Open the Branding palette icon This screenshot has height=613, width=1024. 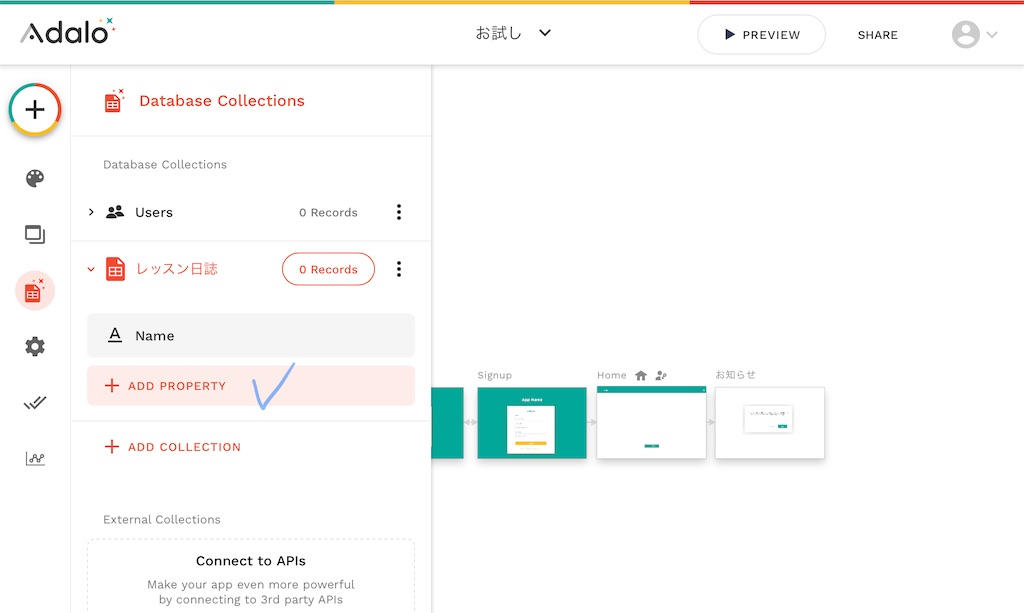(x=35, y=178)
